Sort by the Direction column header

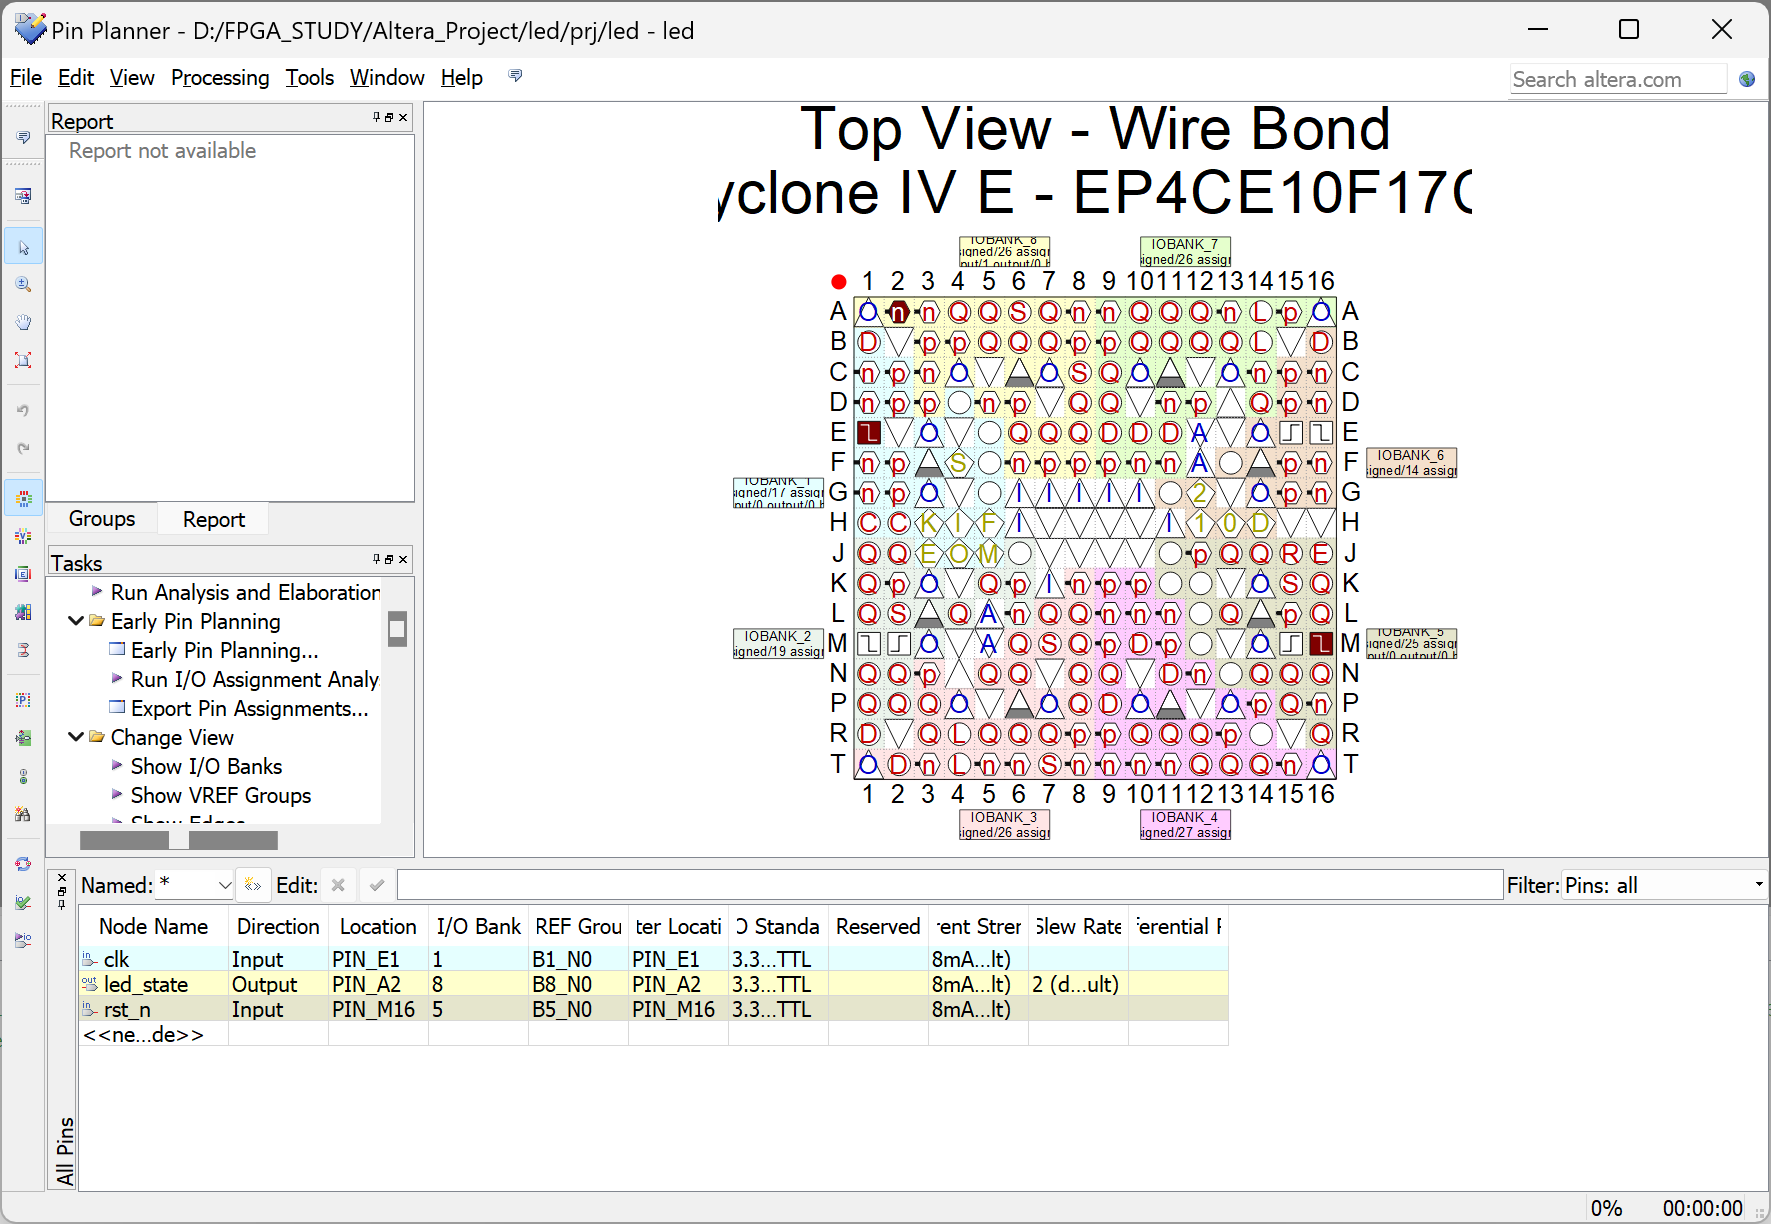278,927
